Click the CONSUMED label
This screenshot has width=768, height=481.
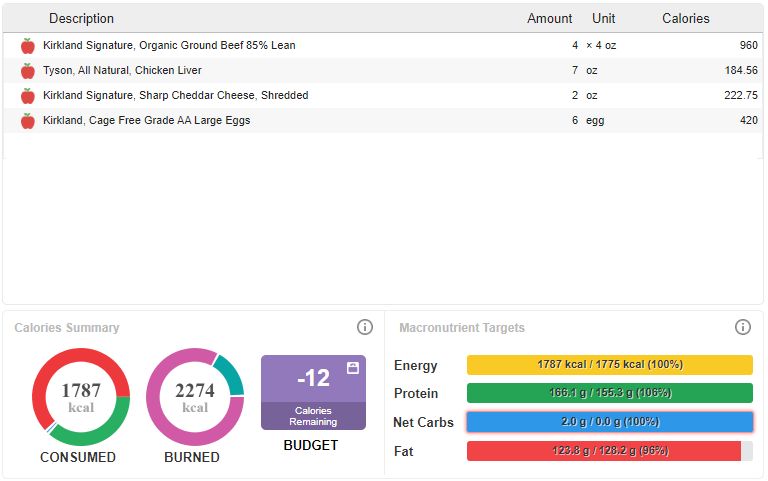(78, 457)
